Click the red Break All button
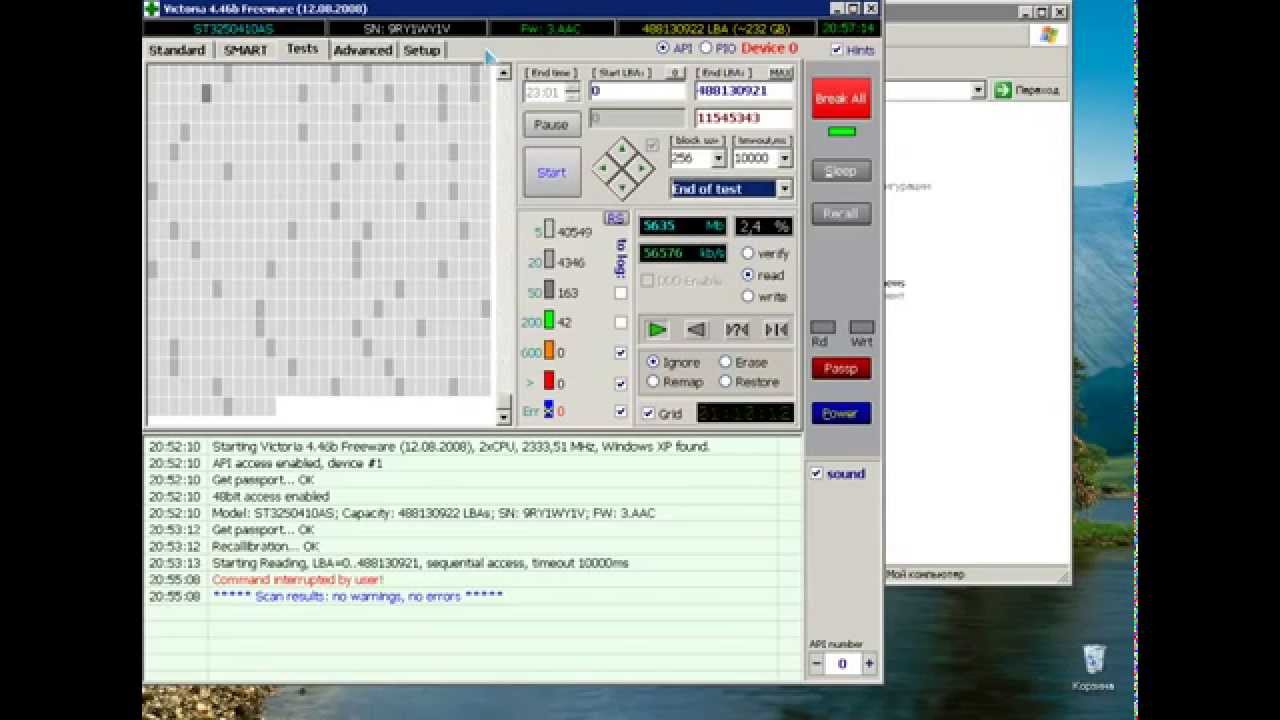Screen dimensions: 1280x720 click(841, 98)
